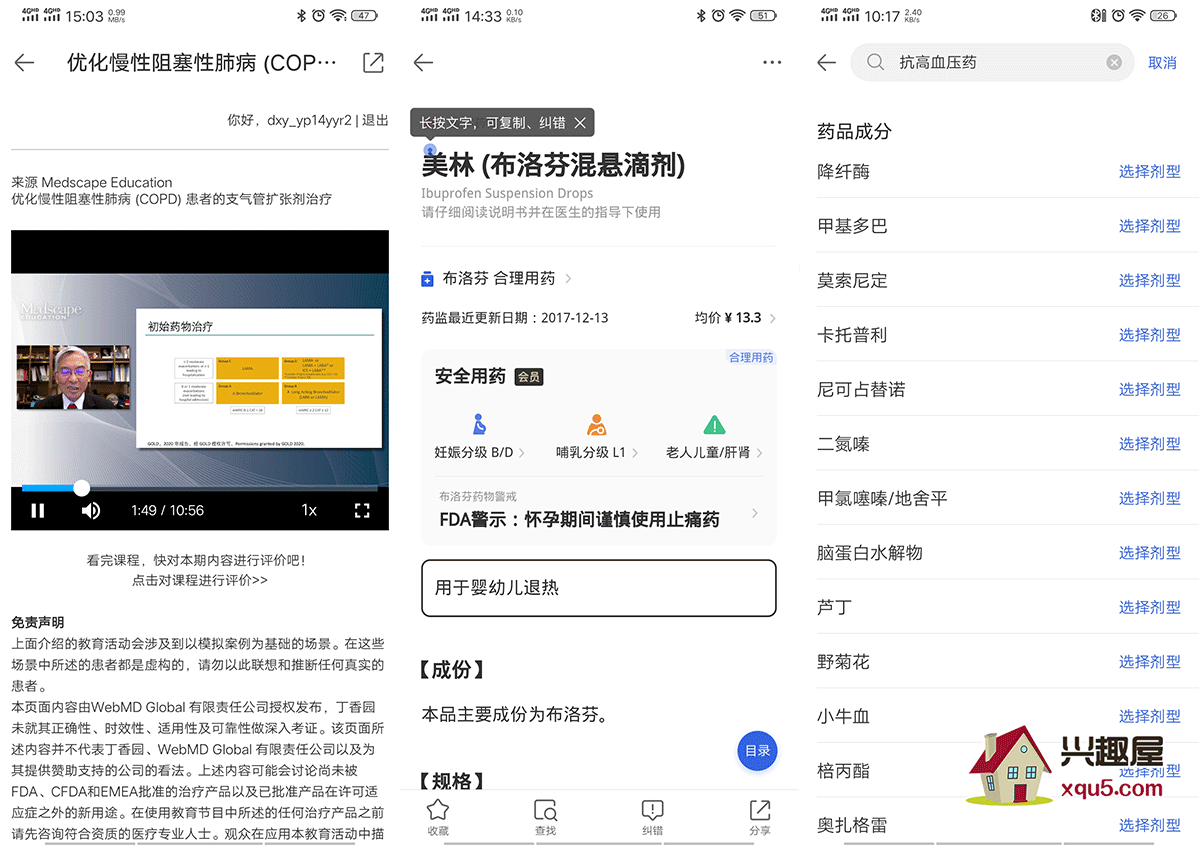Choose 选择剂型 for 二氮嗪
This screenshot has height=845, width=1200.
tap(1150, 444)
